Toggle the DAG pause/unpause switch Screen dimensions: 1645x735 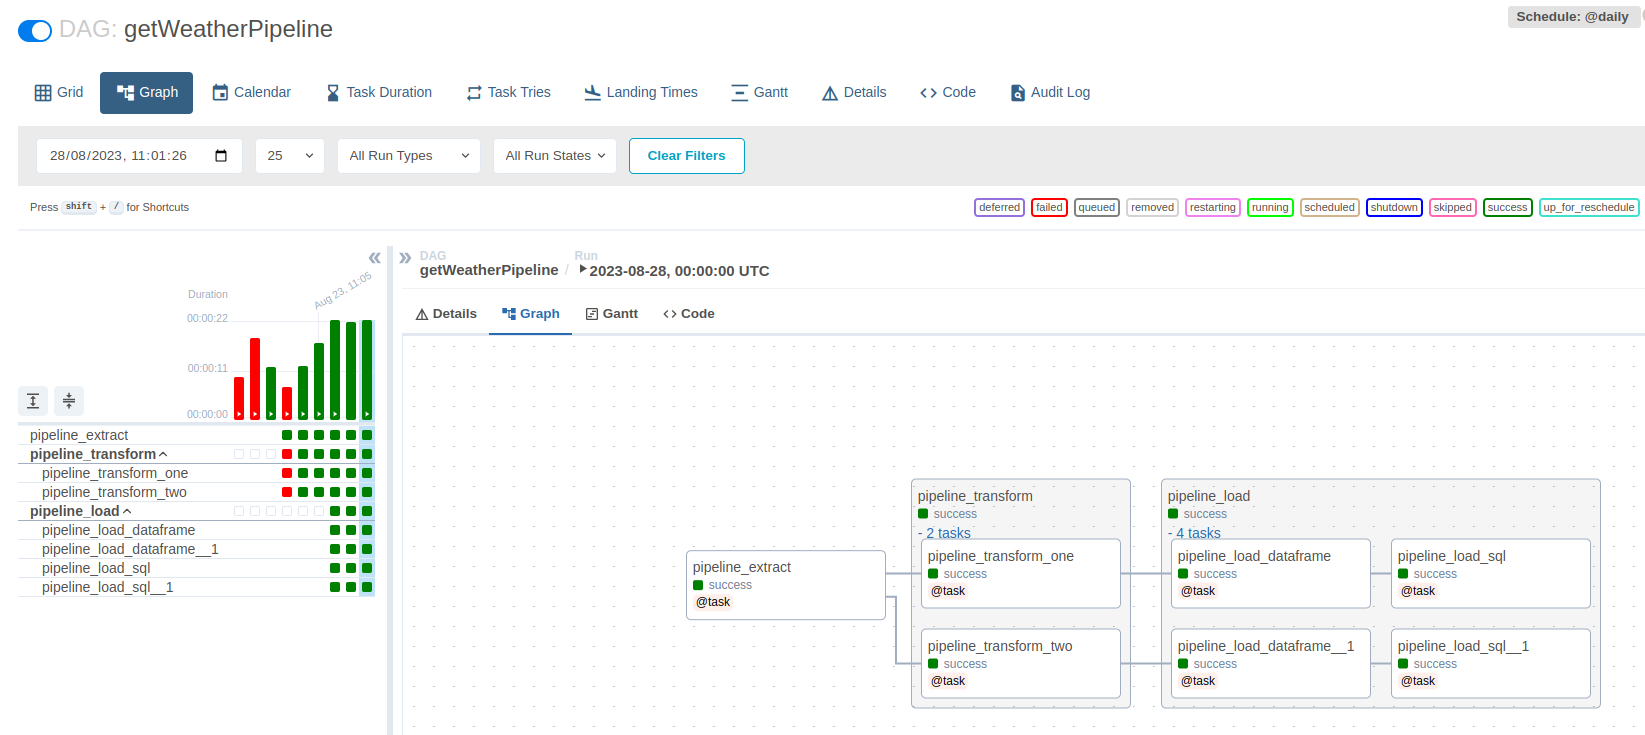coord(35,31)
